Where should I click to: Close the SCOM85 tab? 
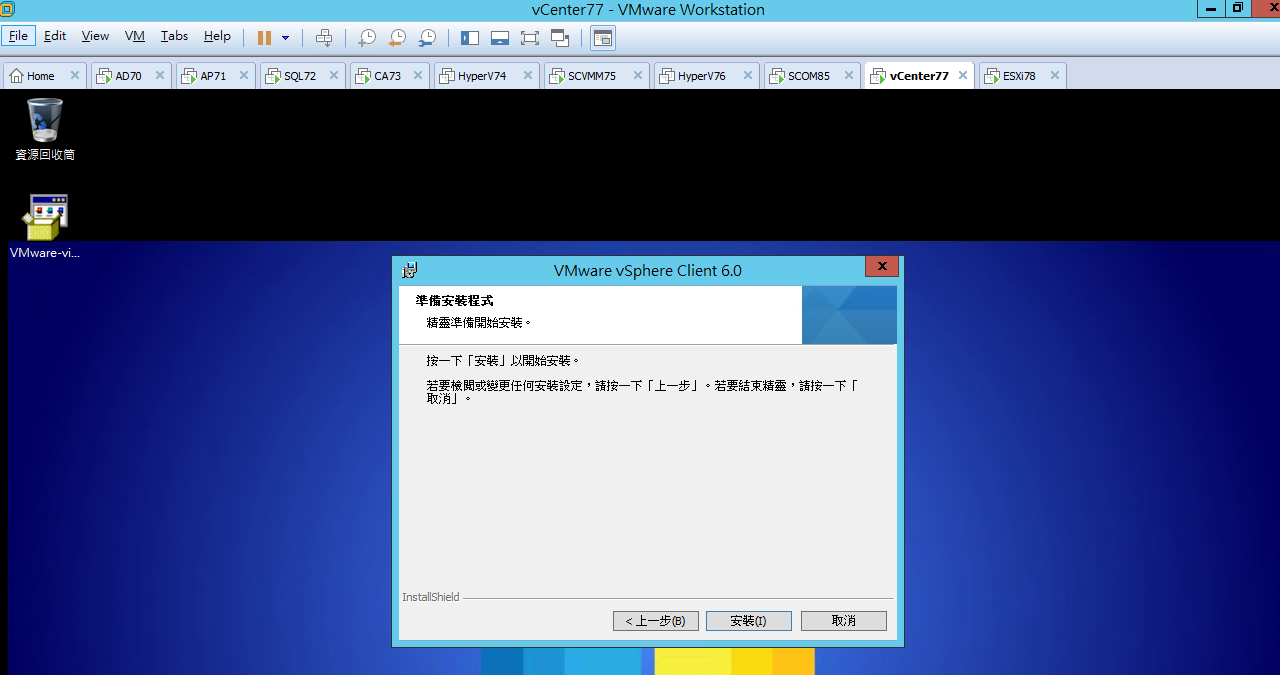pos(848,75)
